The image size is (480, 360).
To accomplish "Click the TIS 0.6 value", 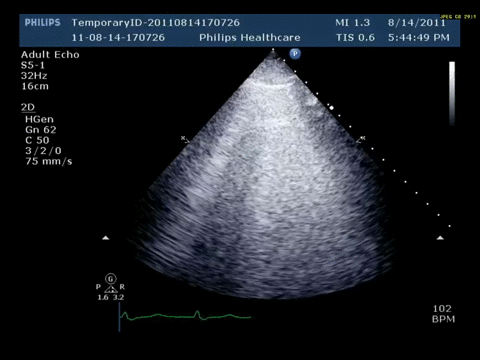I will tap(355, 37).
